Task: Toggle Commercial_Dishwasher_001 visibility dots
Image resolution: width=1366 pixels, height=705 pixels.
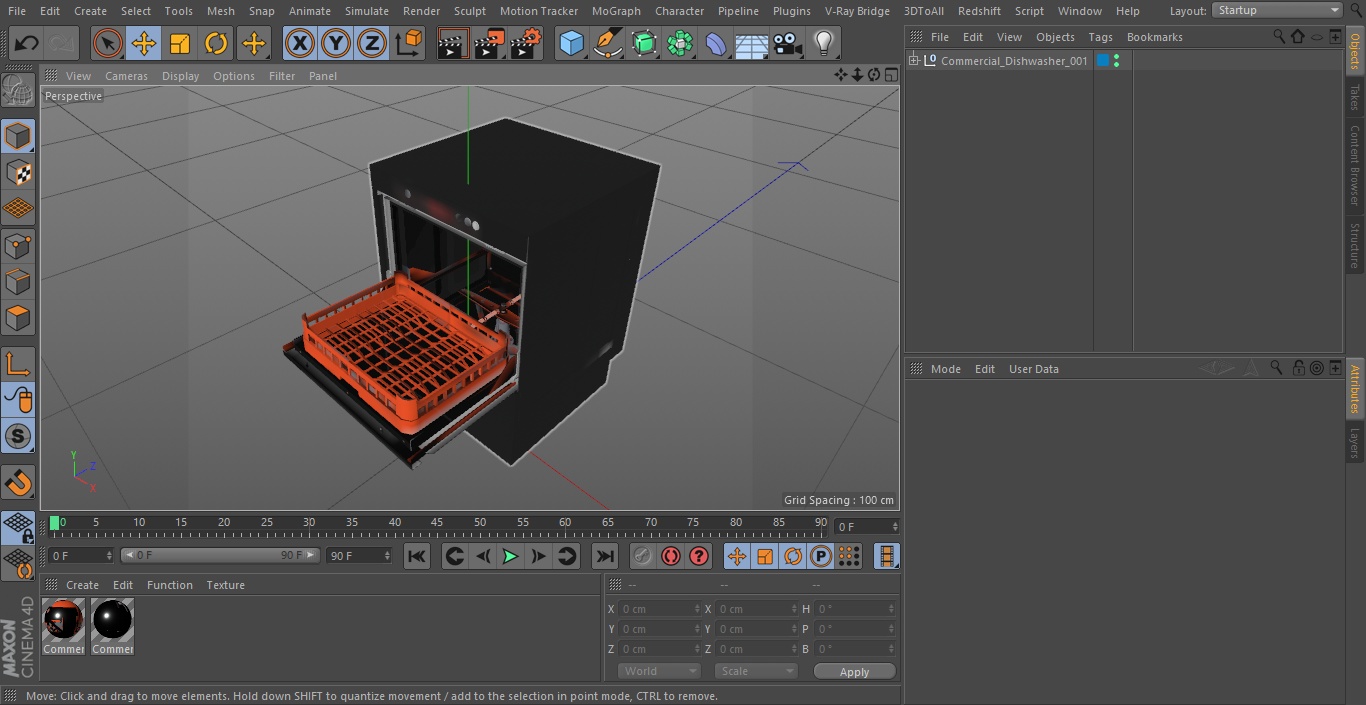Action: point(1116,61)
